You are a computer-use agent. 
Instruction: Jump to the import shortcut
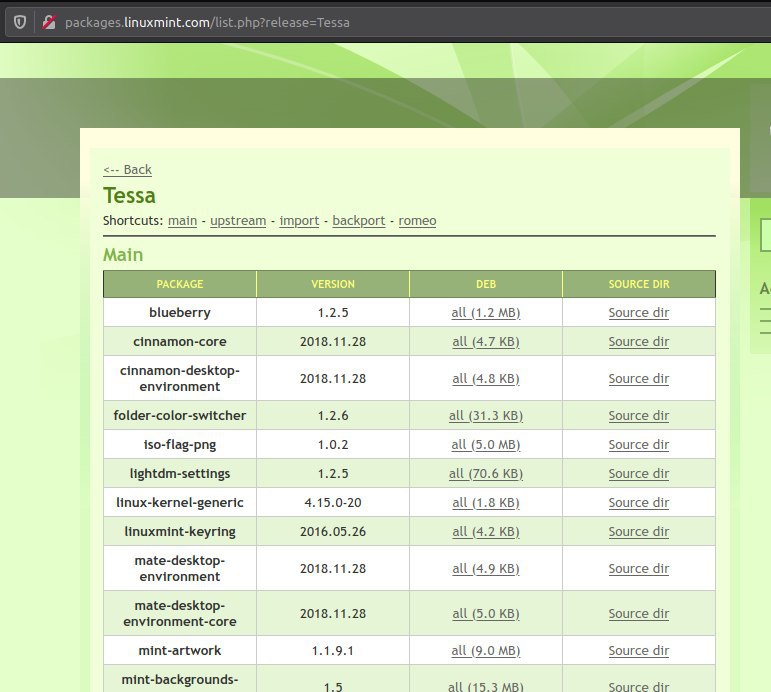(x=299, y=220)
